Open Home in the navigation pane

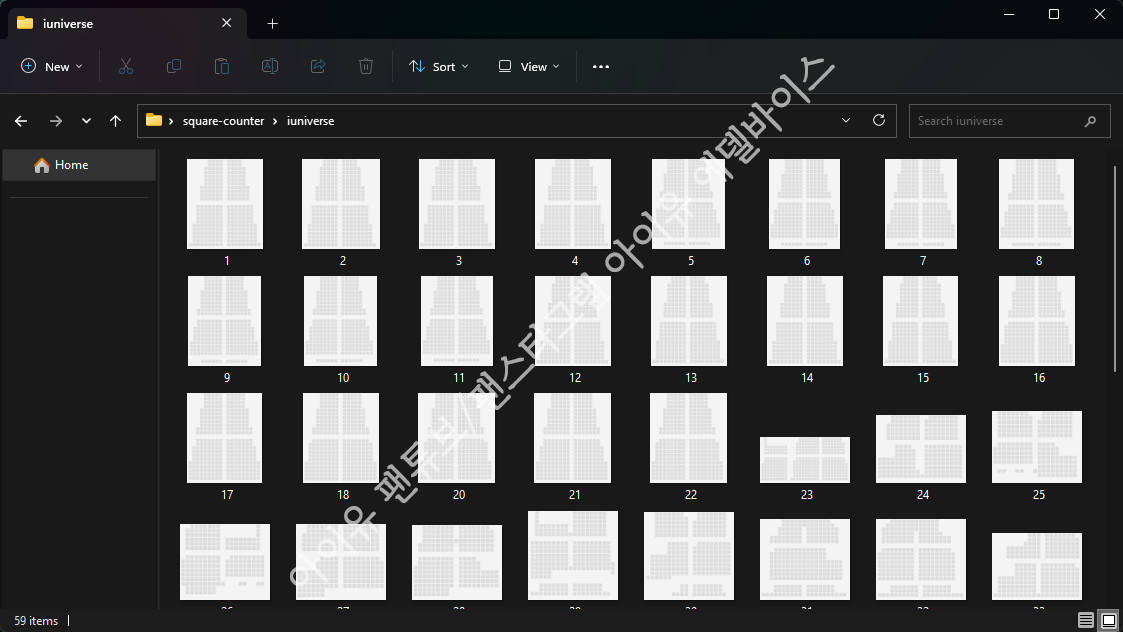[79, 165]
